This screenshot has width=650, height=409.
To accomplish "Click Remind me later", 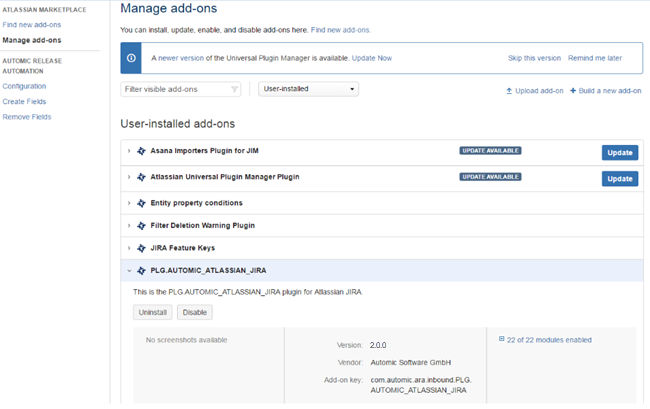I will [595, 58].
